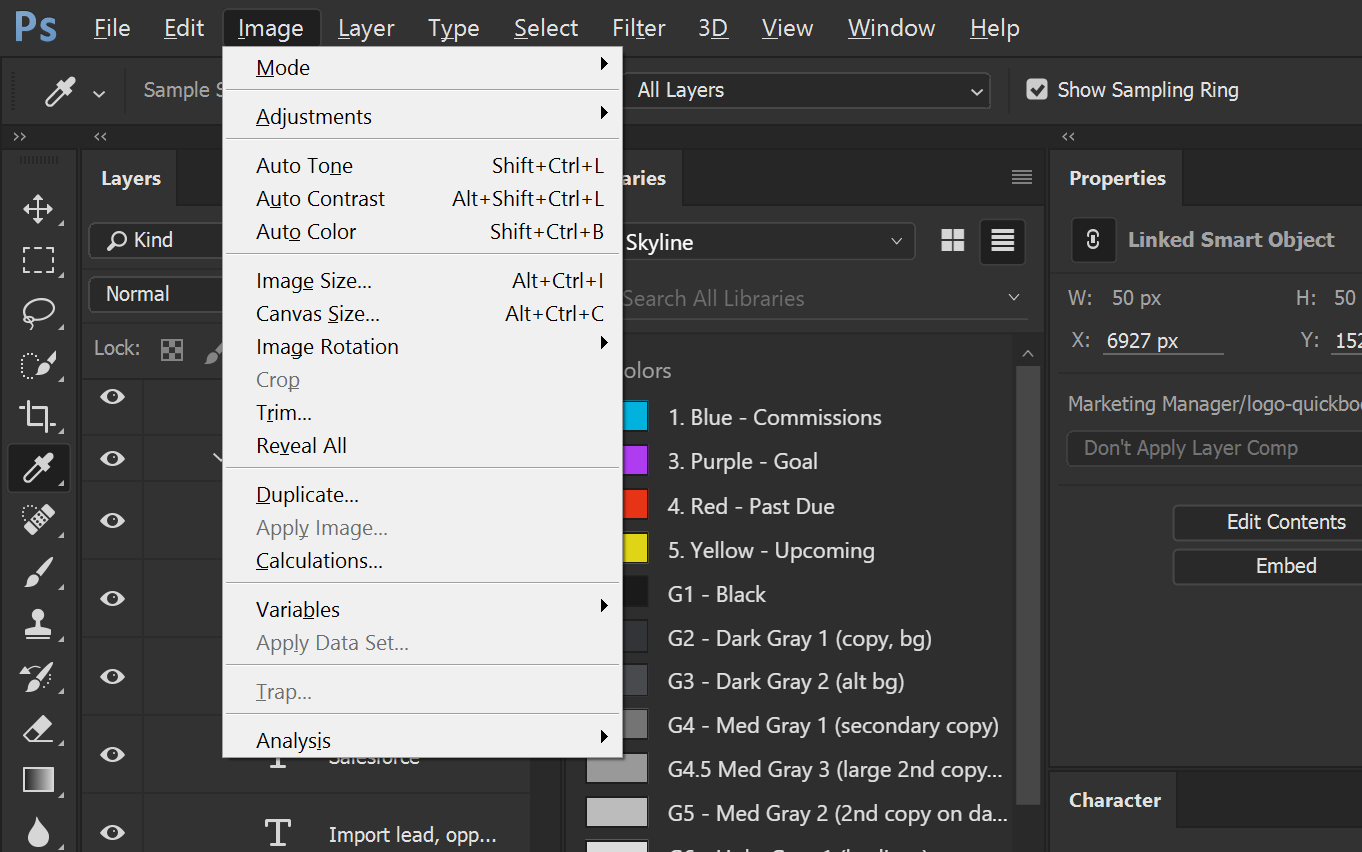Open the Kind layer filter dropdown

[x=156, y=240]
